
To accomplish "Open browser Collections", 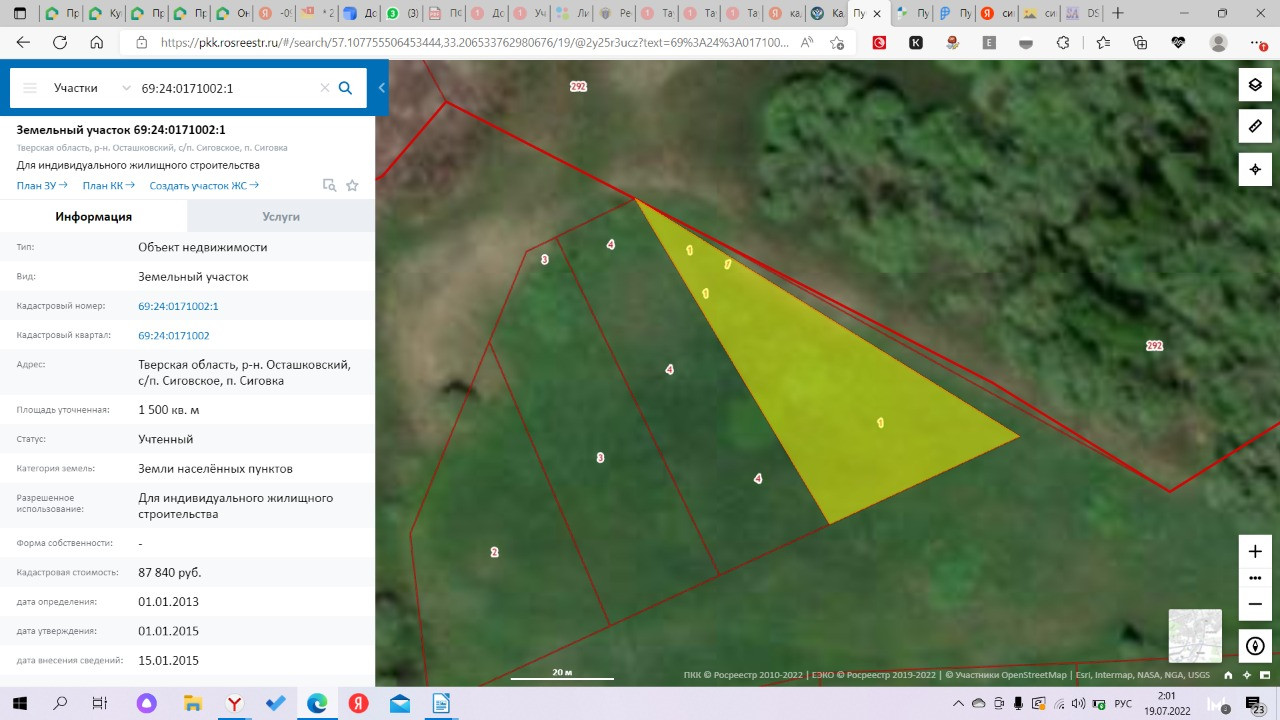I will coord(1141,43).
